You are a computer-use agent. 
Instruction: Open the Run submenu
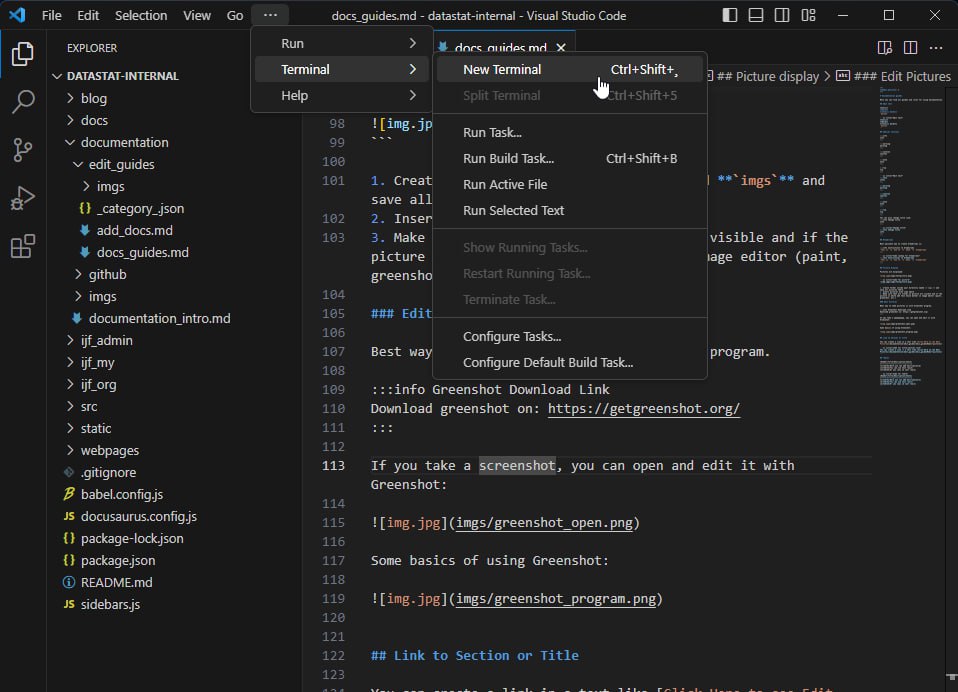click(343, 43)
